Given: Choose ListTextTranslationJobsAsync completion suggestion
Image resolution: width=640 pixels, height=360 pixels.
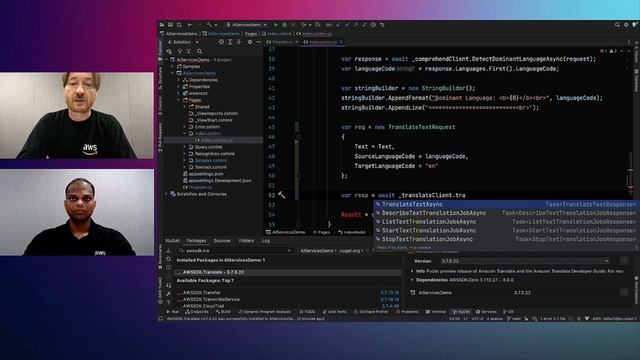Looking at the screenshot, I should pos(506,222).
